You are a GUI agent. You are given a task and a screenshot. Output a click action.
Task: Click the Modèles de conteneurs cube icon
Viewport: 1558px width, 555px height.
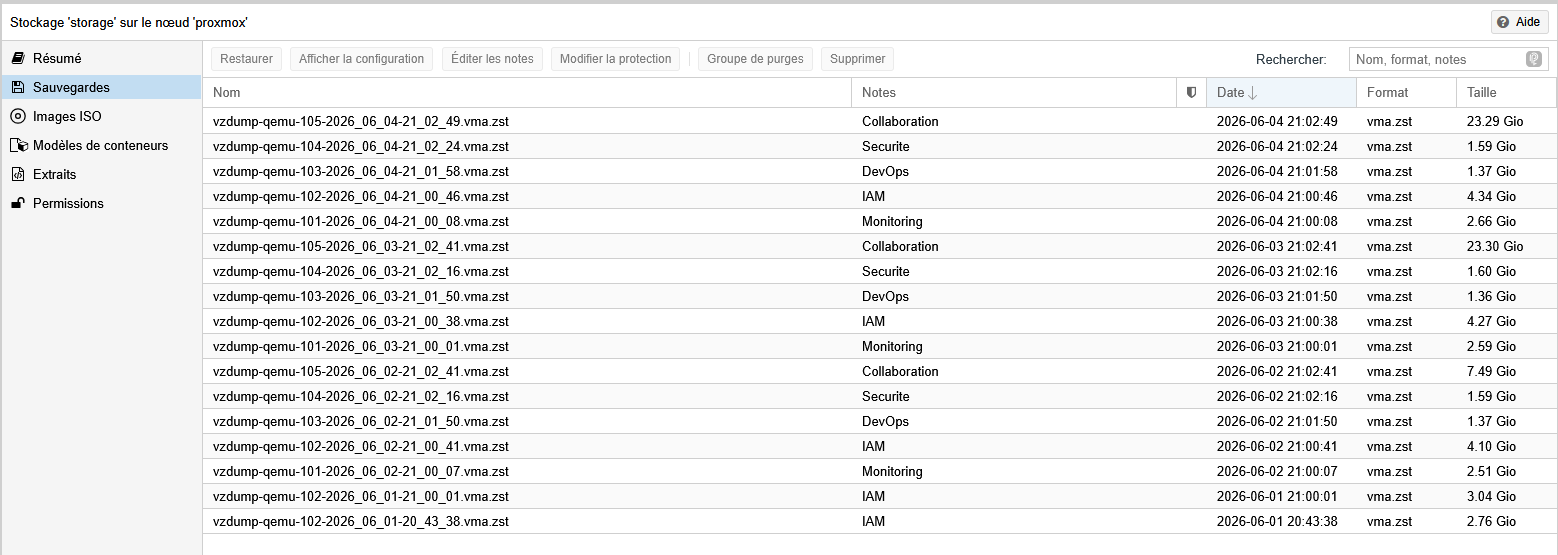(x=18, y=146)
